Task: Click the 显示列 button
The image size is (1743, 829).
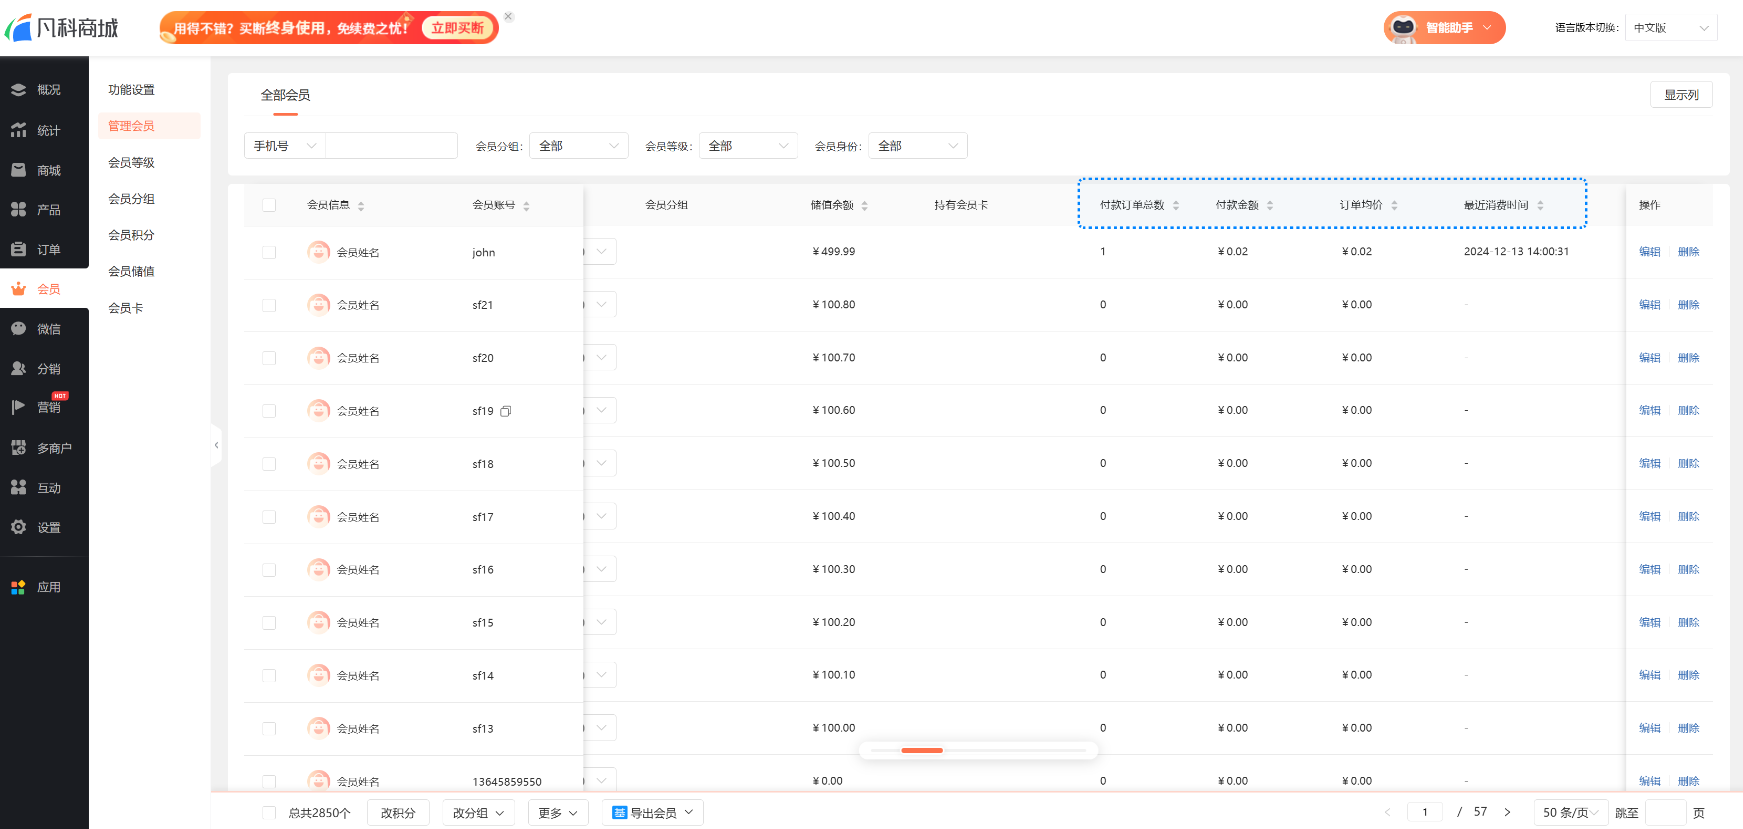Action: point(1681,95)
